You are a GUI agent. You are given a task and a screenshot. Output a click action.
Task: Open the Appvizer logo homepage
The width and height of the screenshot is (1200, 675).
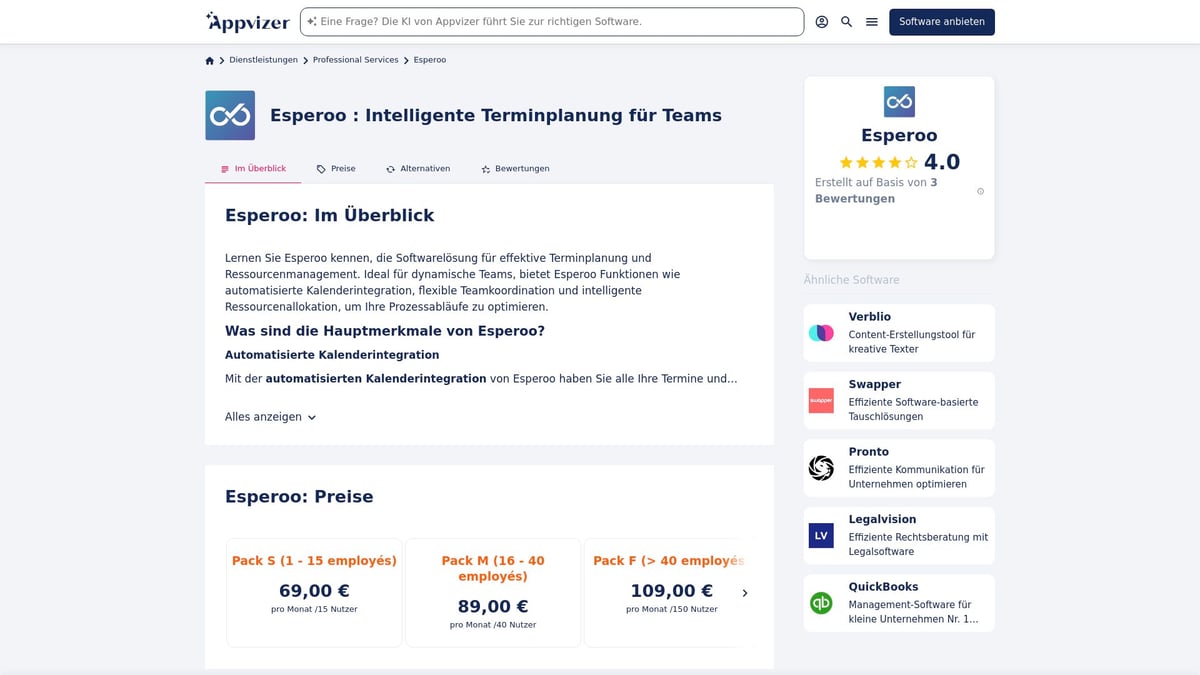[x=248, y=22]
